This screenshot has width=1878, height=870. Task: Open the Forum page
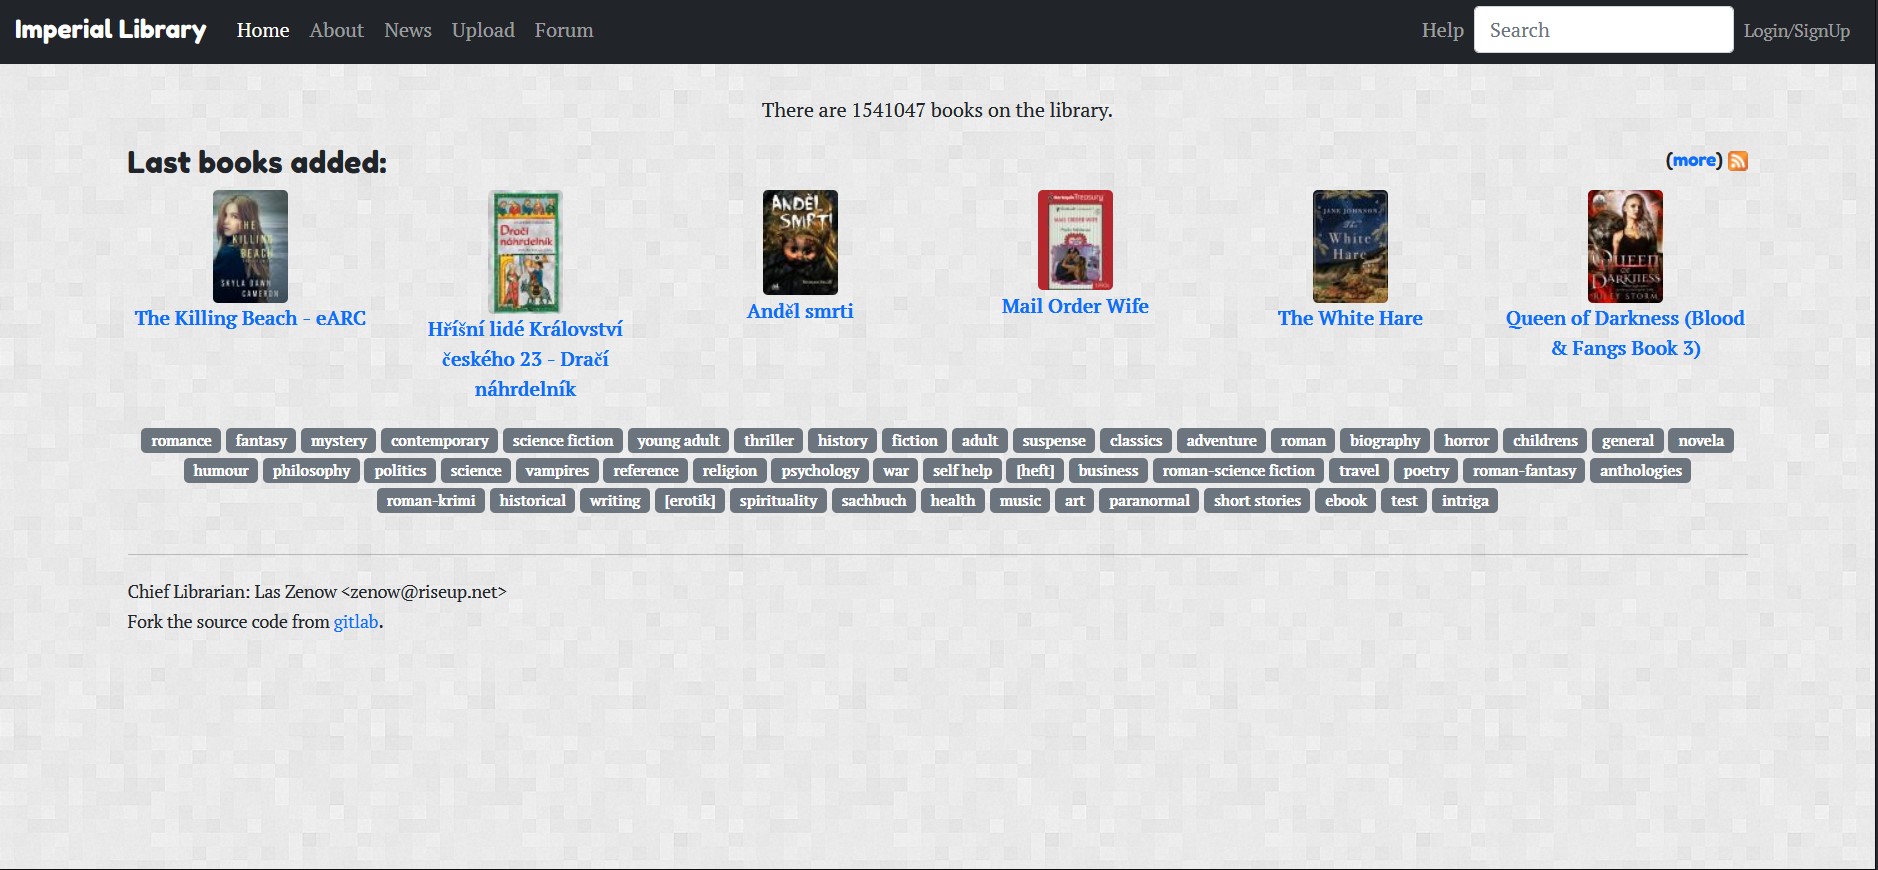(564, 30)
